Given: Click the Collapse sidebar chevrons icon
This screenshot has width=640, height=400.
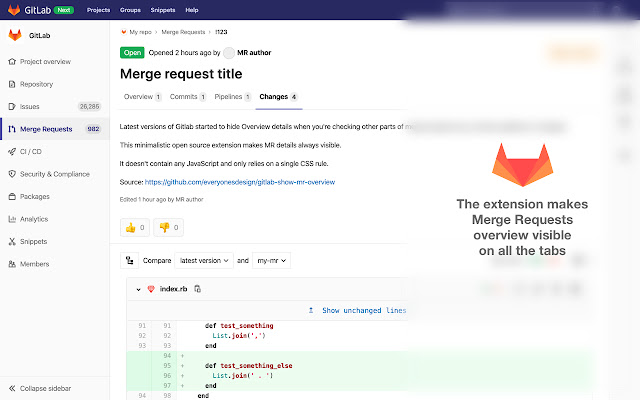Looking at the screenshot, I should coord(12,388).
